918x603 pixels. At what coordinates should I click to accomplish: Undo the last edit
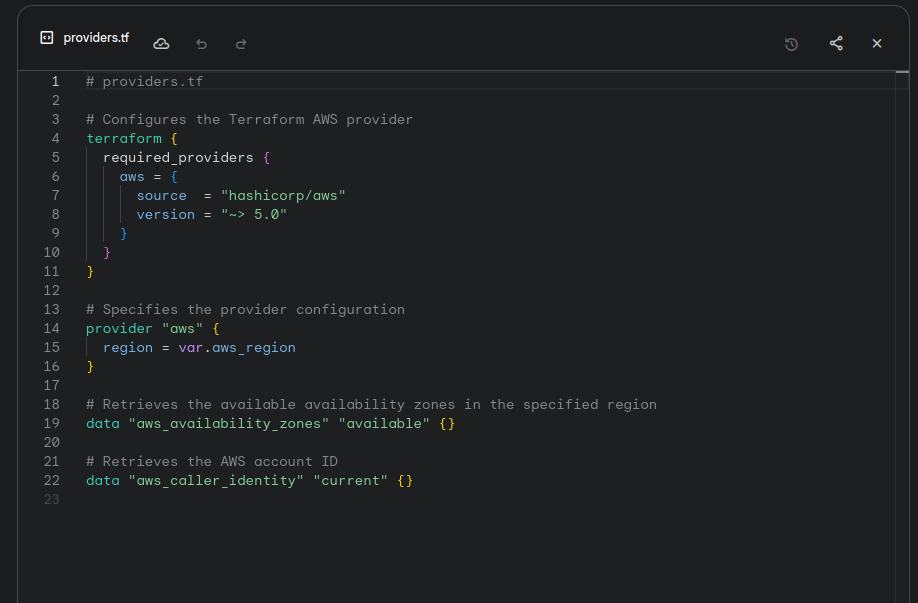pos(201,44)
